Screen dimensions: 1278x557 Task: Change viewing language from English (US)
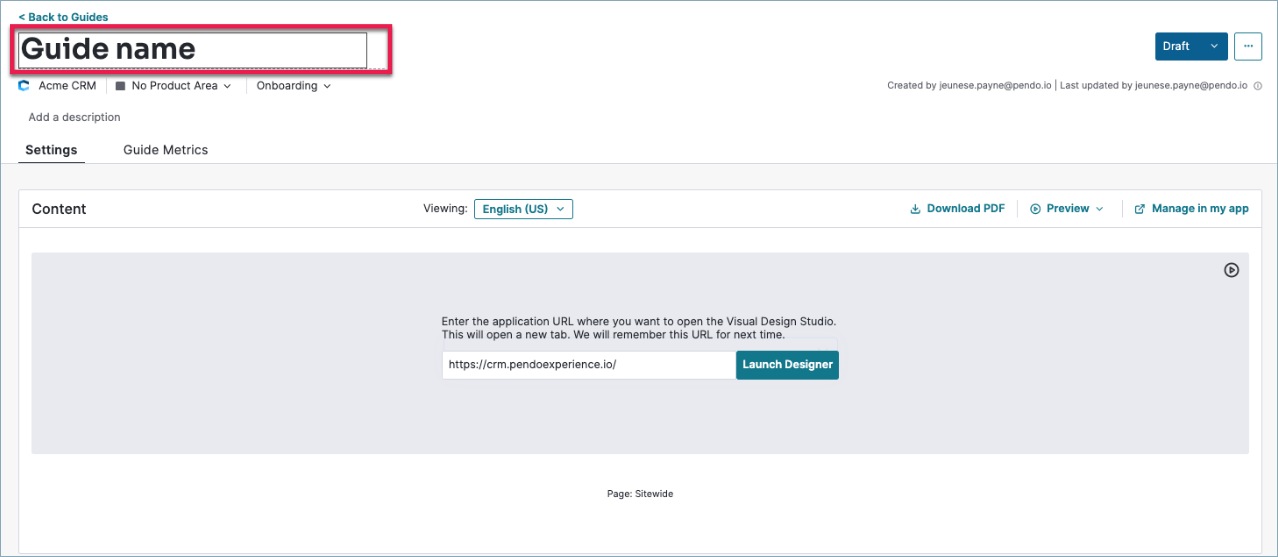(x=523, y=209)
